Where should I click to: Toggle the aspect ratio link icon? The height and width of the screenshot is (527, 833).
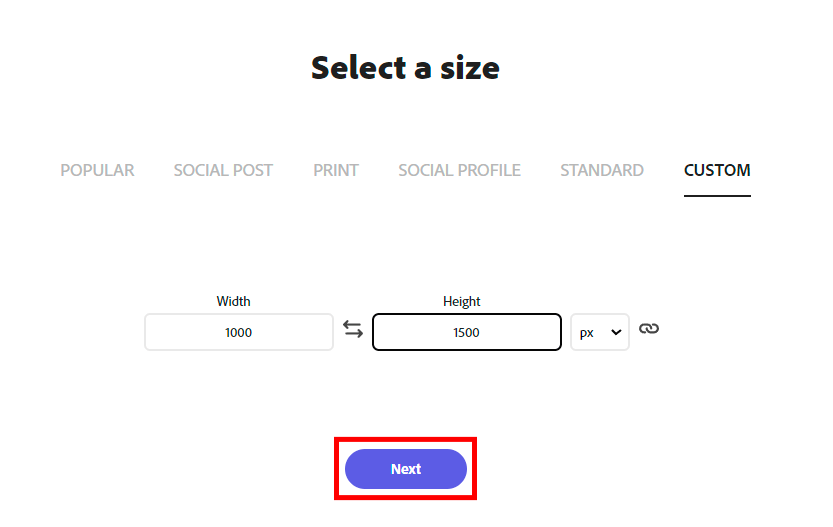coord(649,329)
